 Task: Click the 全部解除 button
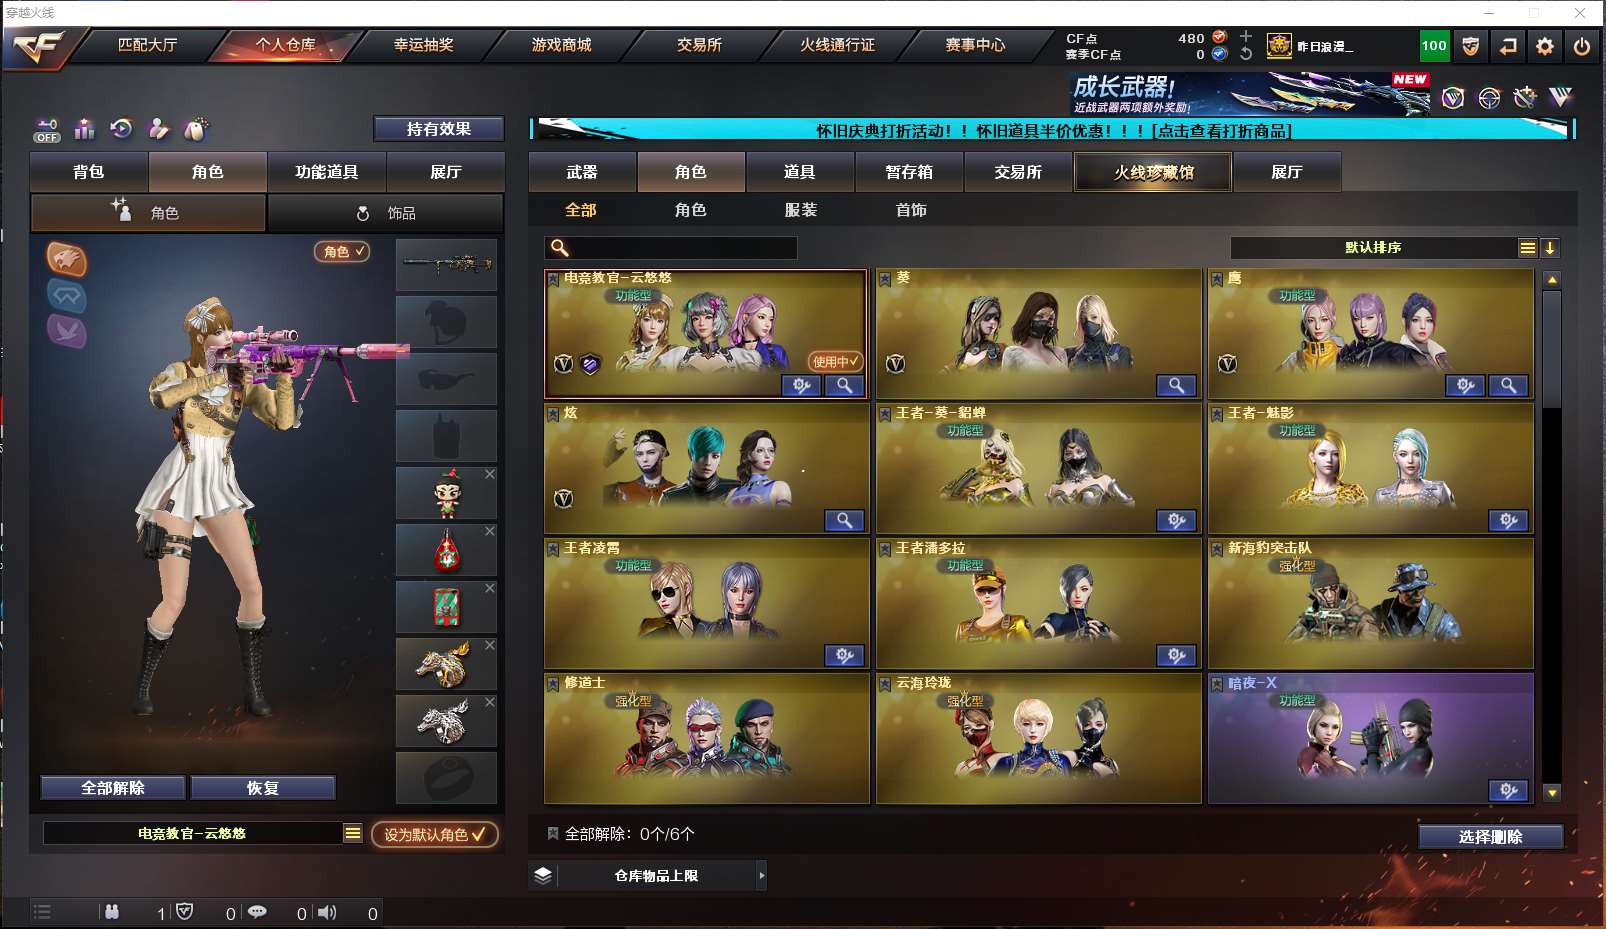(x=113, y=788)
